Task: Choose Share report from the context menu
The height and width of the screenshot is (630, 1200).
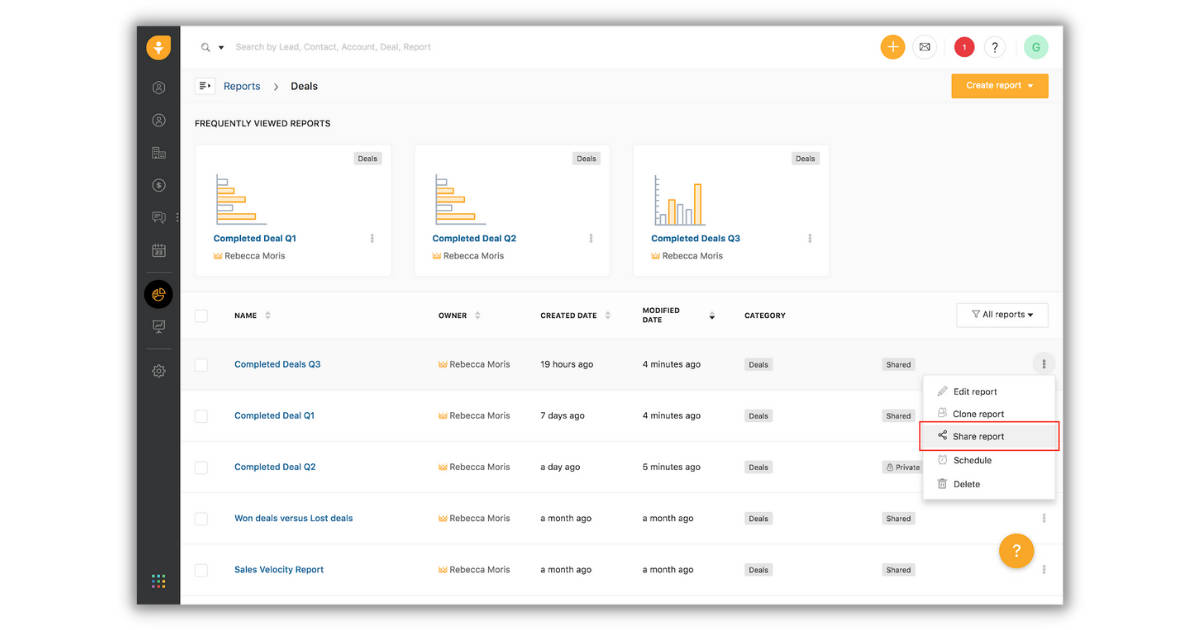Action: tap(977, 436)
